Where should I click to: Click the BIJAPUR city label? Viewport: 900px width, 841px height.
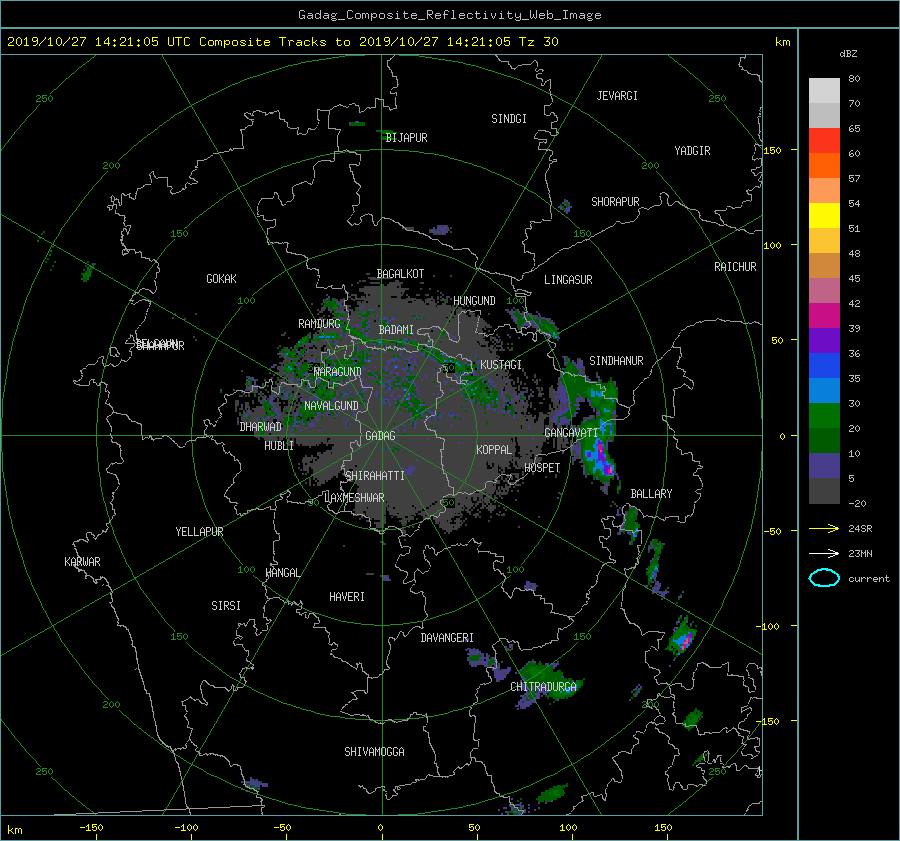(406, 138)
